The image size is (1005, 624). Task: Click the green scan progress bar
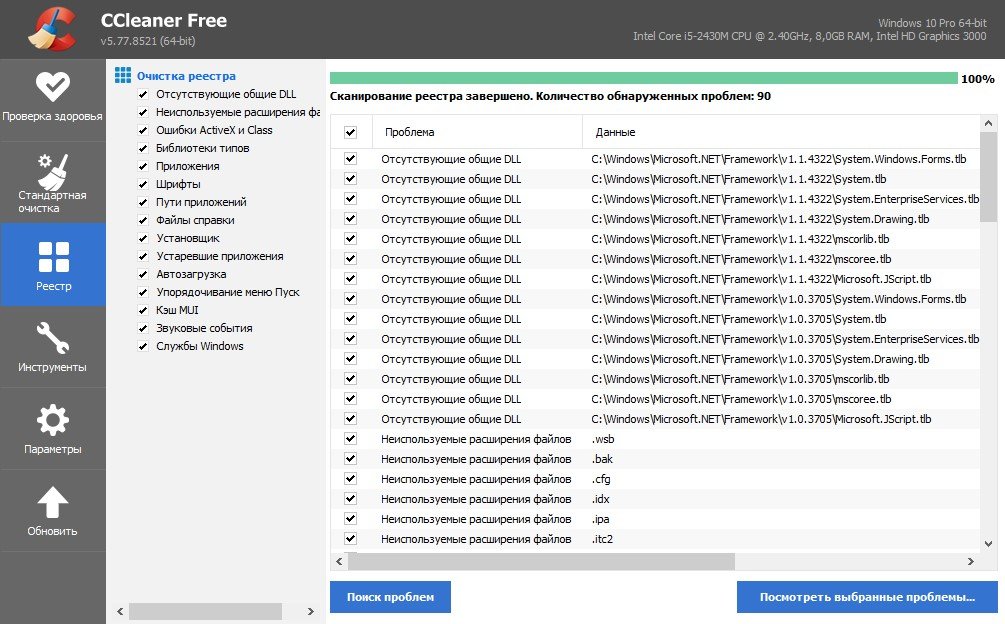click(643, 78)
